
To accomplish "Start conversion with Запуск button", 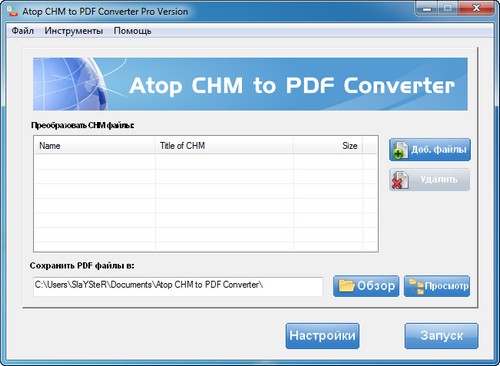I will click(441, 336).
